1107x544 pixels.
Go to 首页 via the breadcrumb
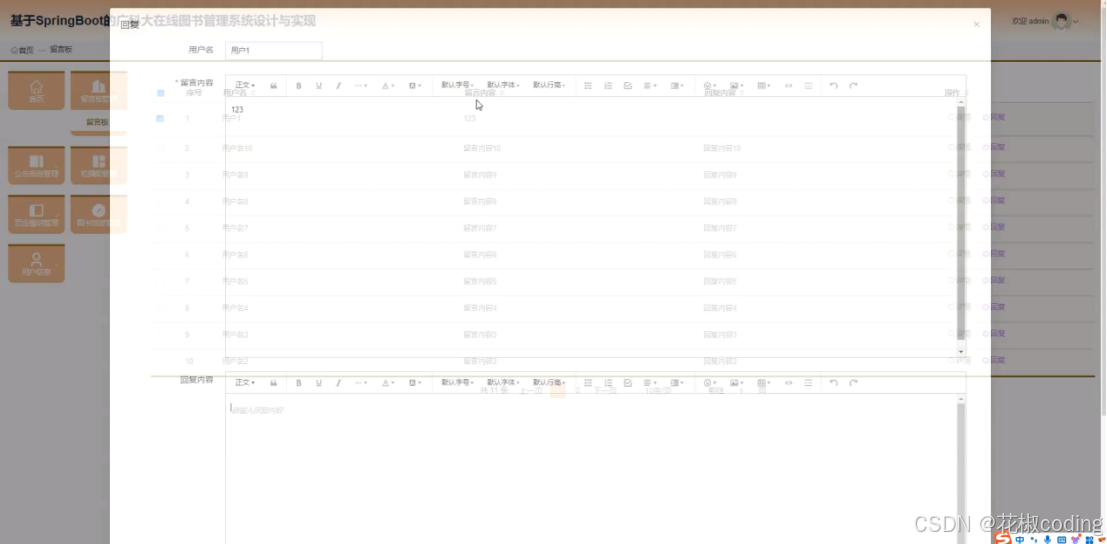pyautogui.click(x=22, y=50)
